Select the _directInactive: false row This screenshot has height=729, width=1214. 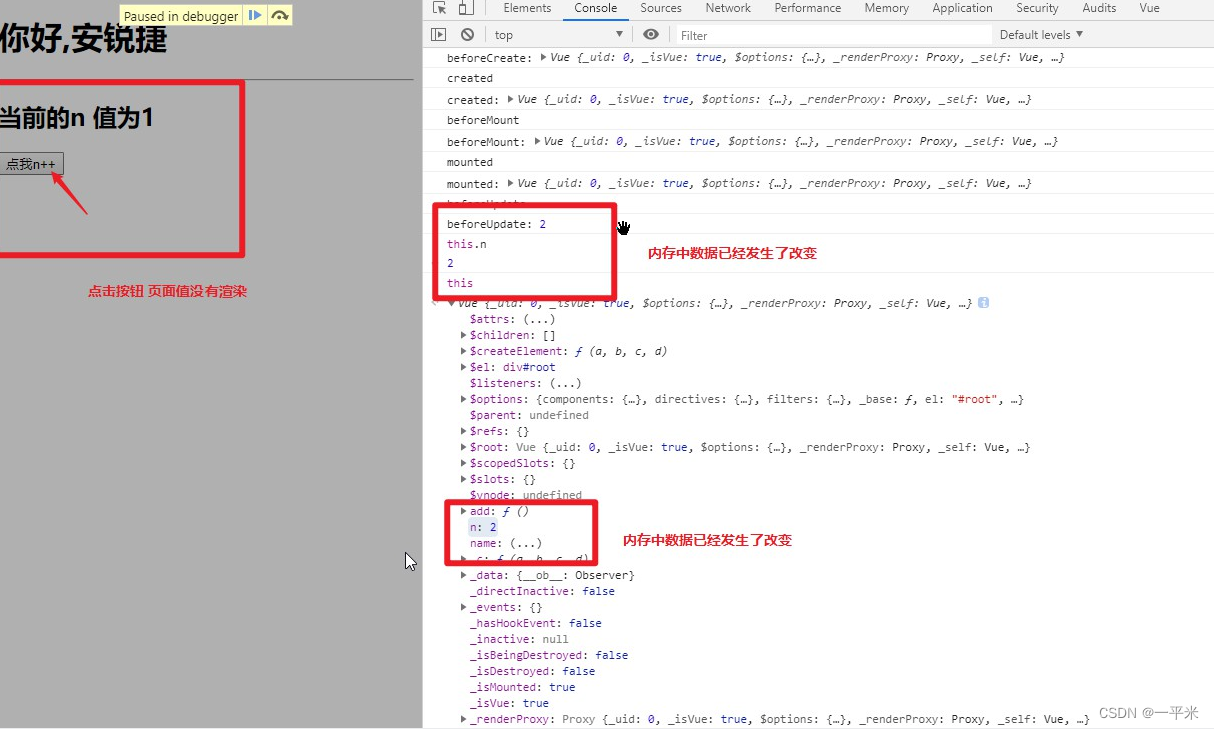point(542,591)
